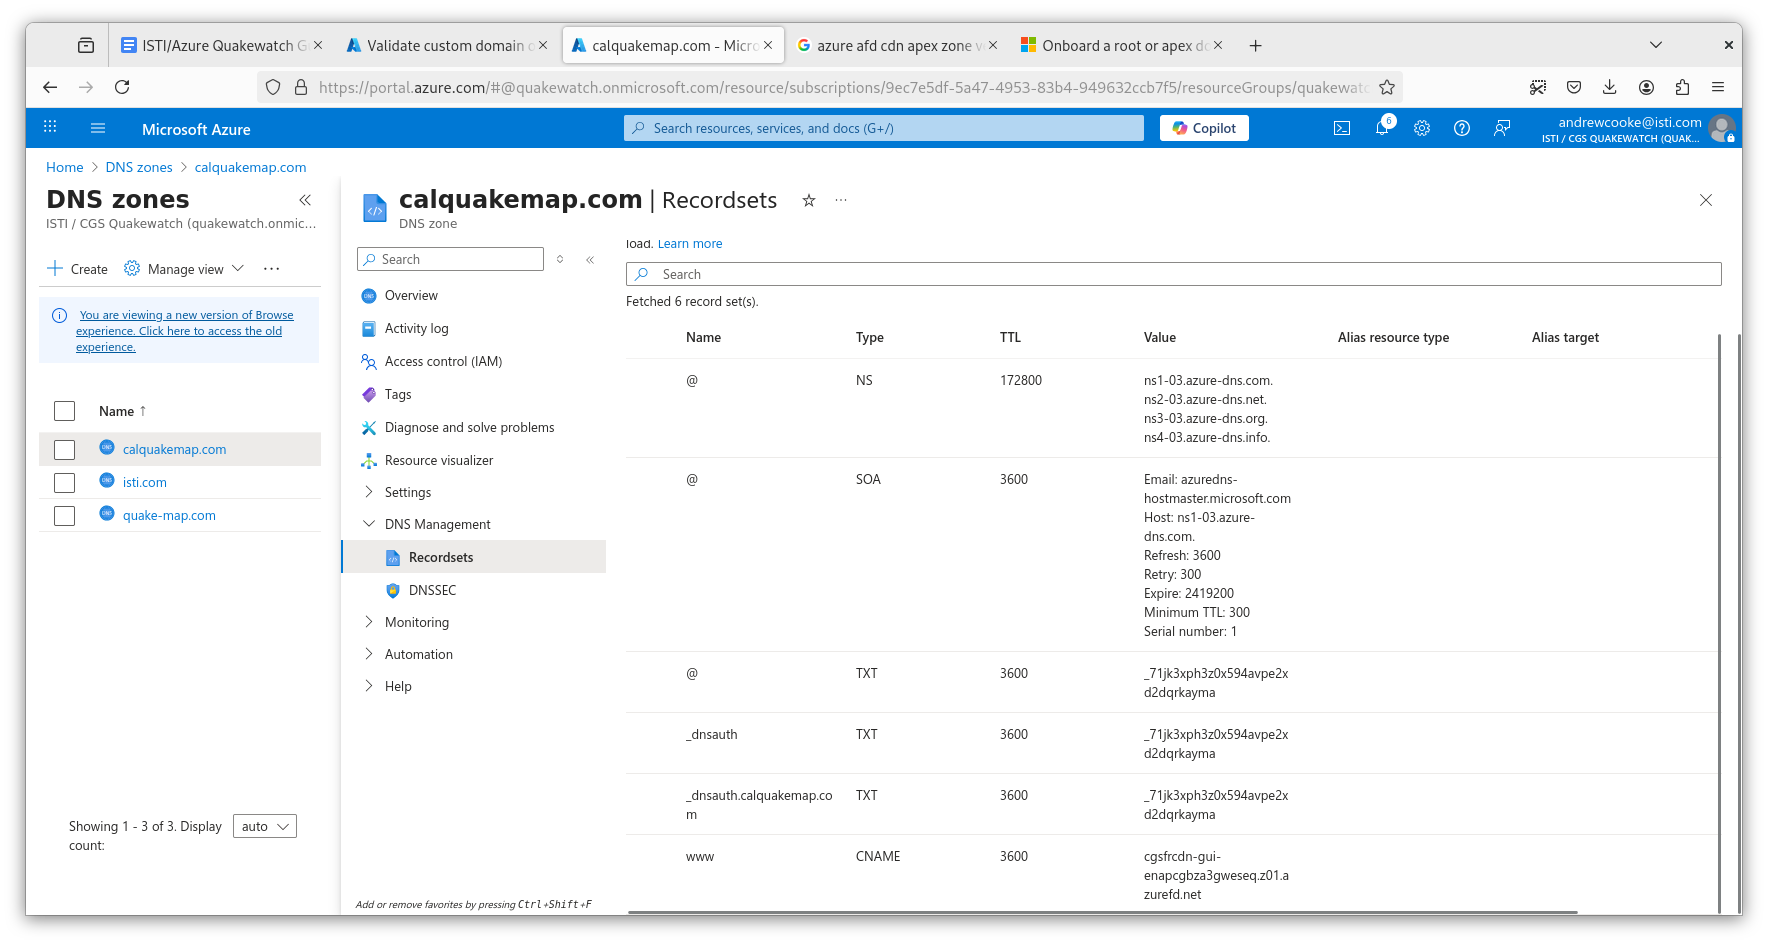Favorite the calquakemap.com resource with star
Viewport: 1768px width, 944px height.
(x=809, y=200)
